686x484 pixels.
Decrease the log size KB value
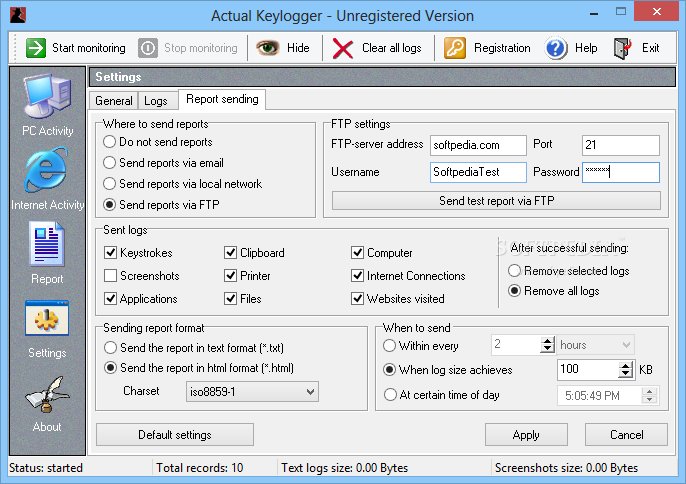[x=626, y=375]
